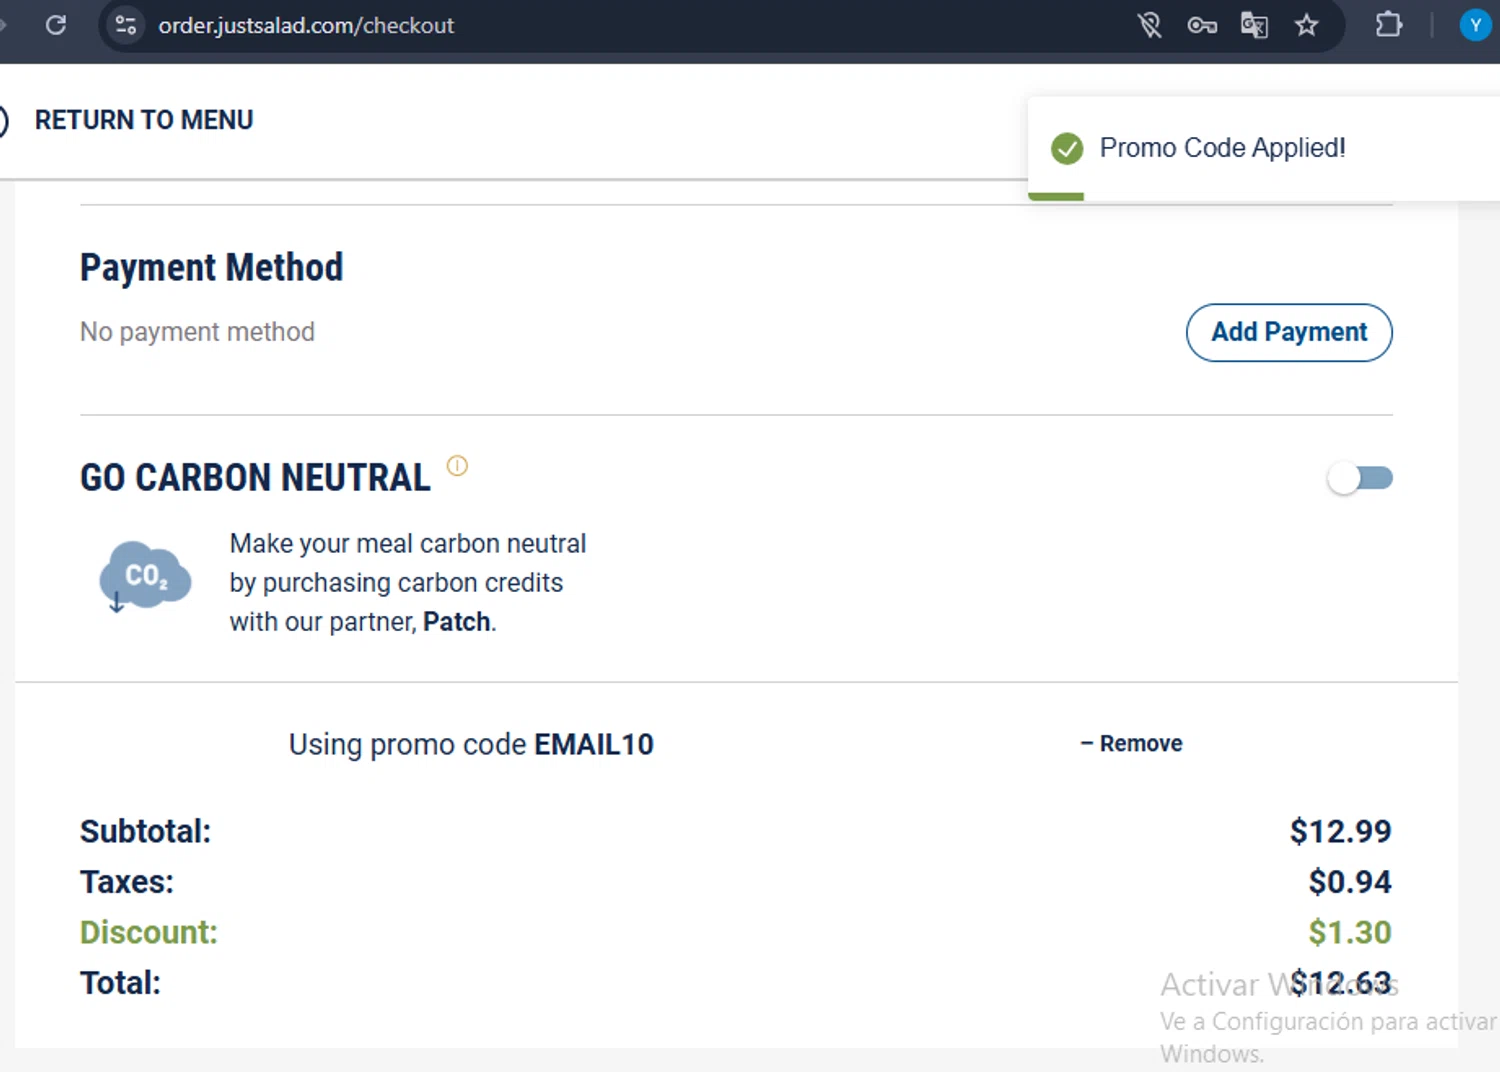
Task: Click the No payment method text
Action: (x=197, y=332)
